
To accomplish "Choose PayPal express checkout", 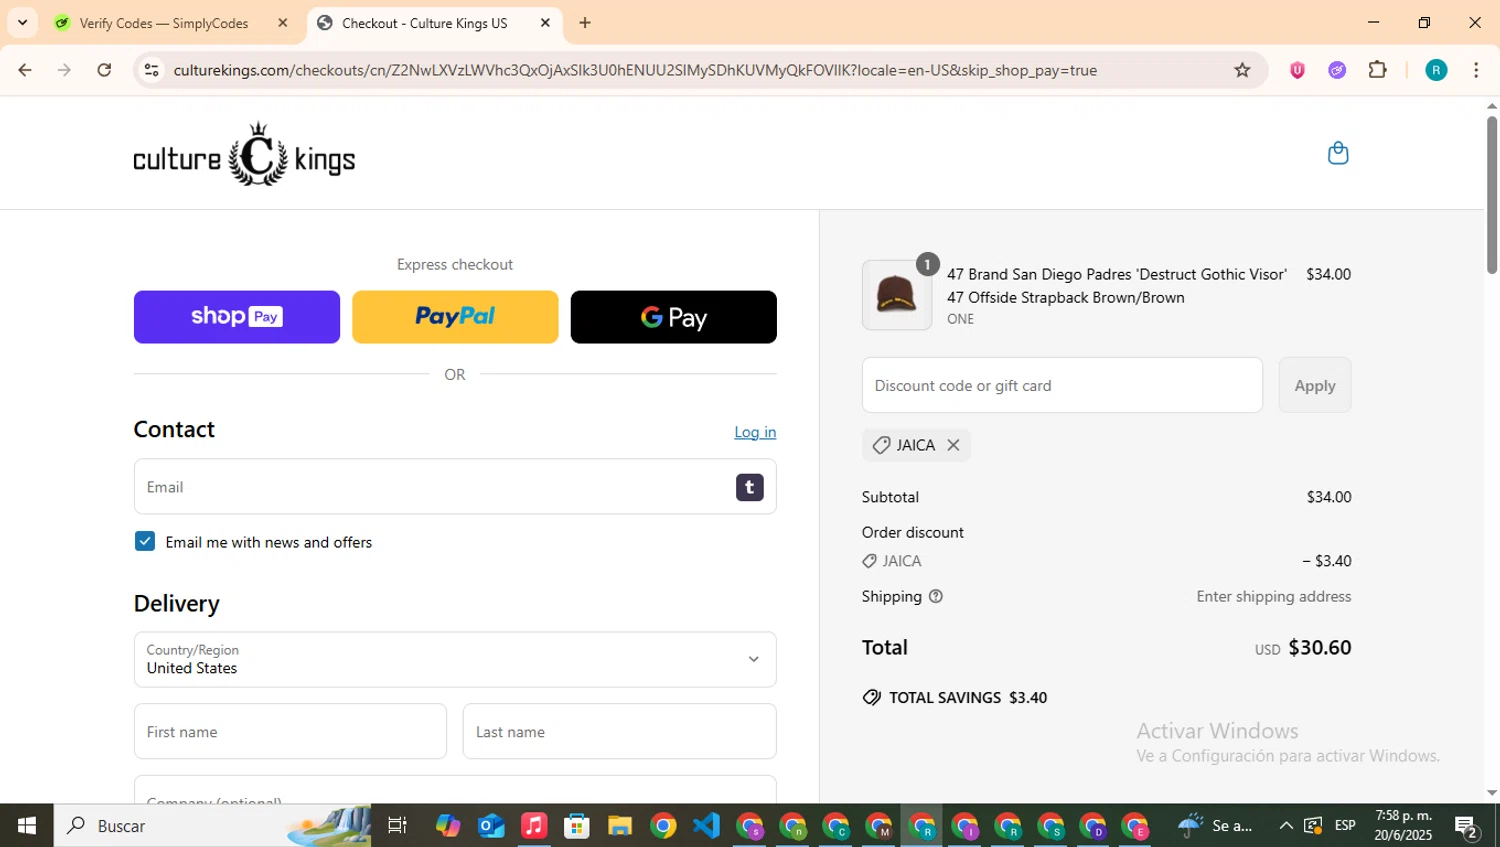I will [455, 317].
